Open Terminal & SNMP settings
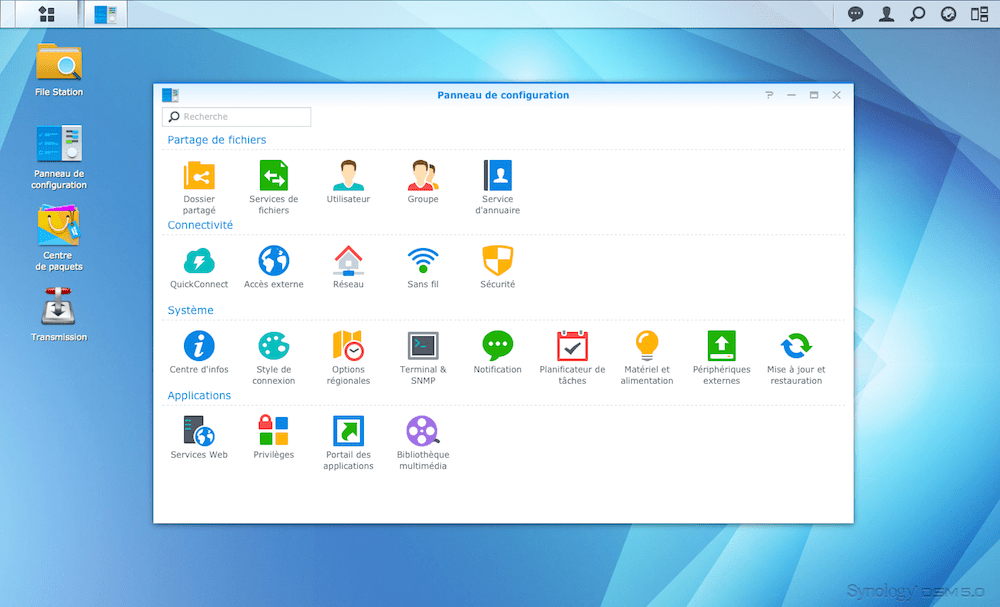This screenshot has width=1000, height=607. pos(423,358)
